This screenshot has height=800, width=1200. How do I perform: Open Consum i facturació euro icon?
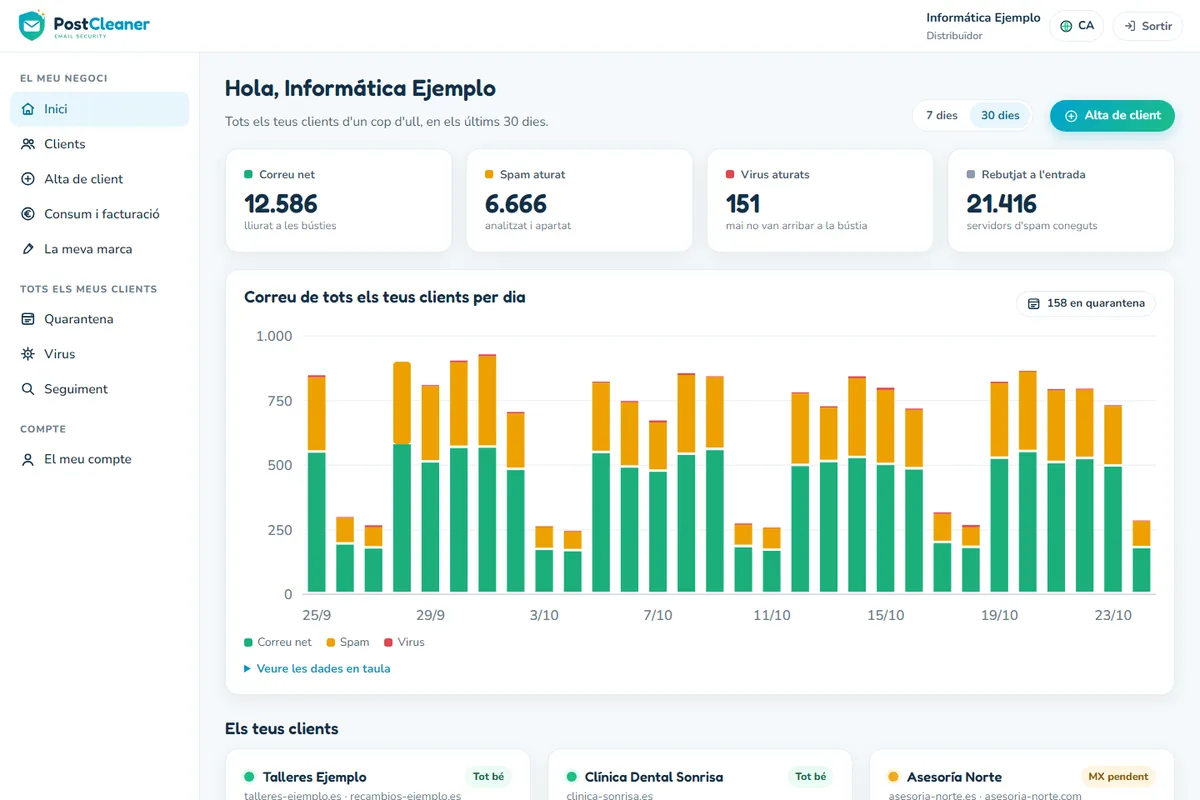28,214
